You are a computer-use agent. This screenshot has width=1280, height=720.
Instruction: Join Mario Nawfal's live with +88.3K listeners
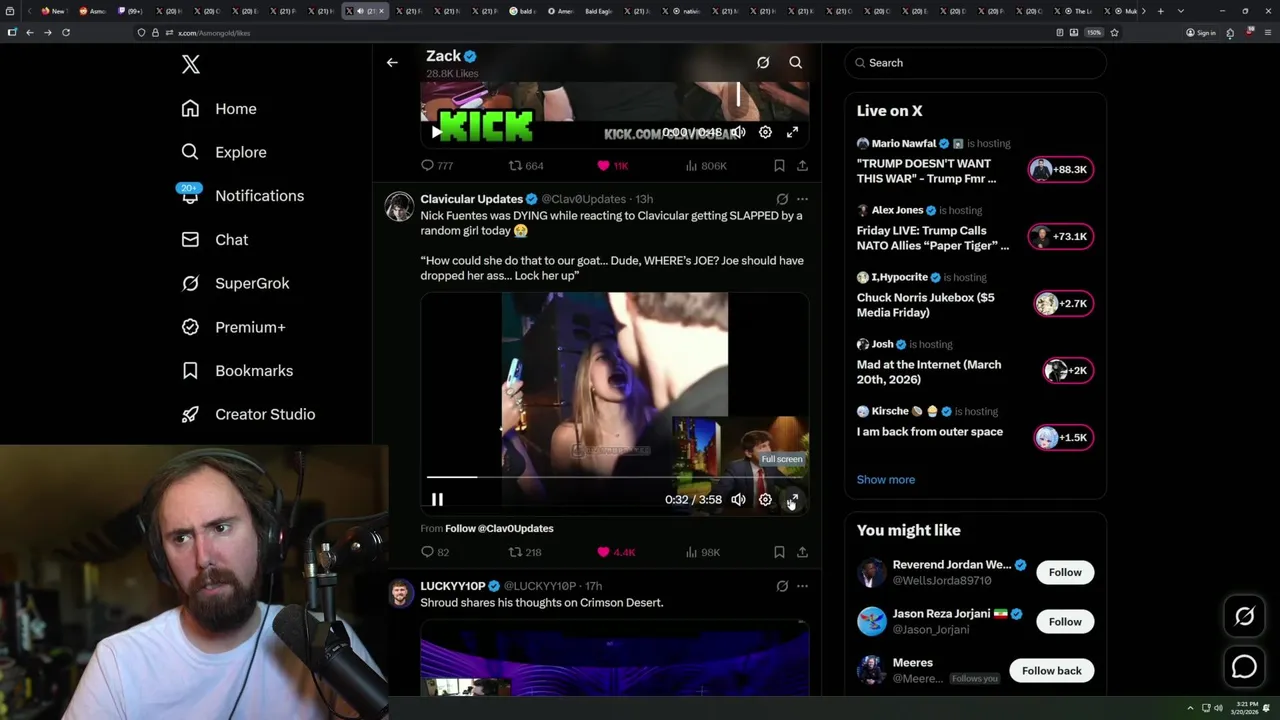(1062, 170)
